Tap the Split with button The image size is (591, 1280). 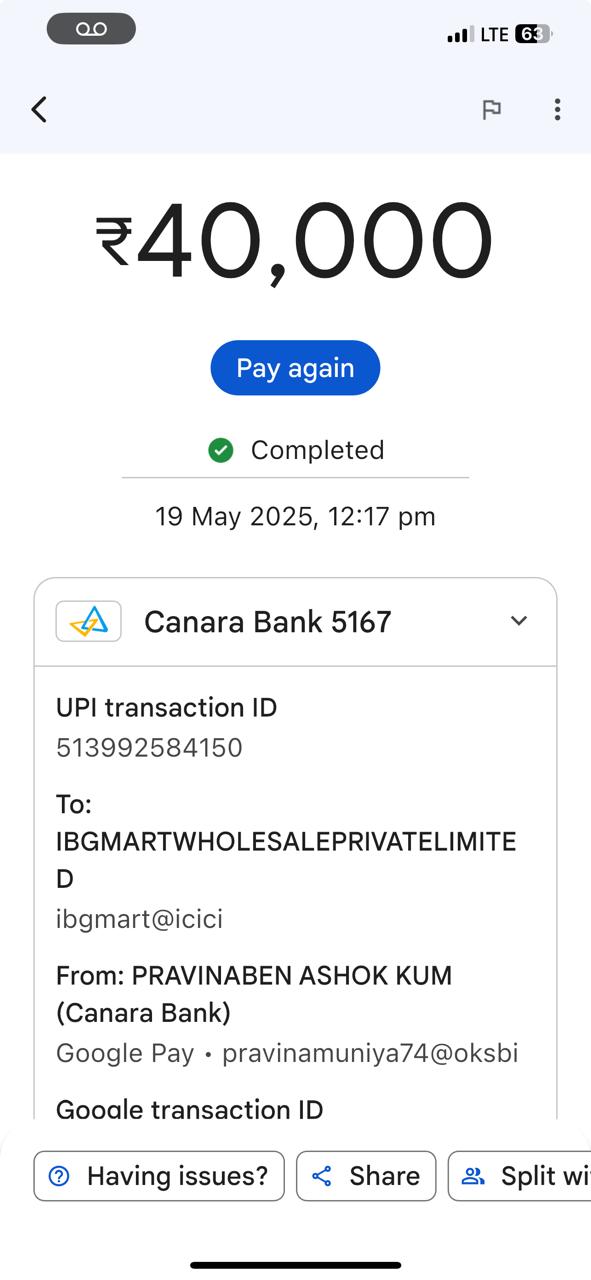tap(520, 1176)
